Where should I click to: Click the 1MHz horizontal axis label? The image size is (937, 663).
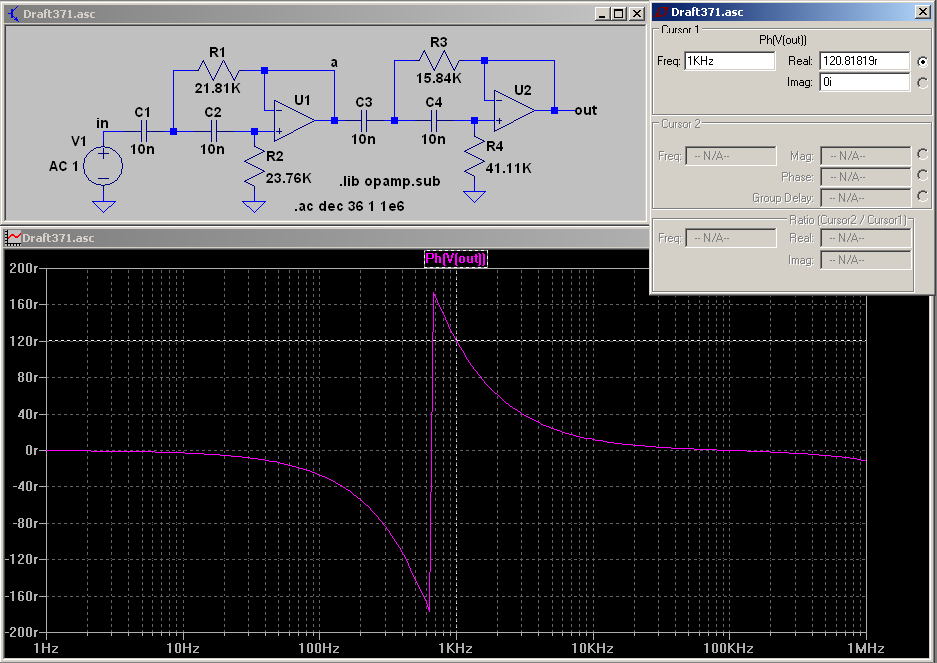tap(865, 648)
